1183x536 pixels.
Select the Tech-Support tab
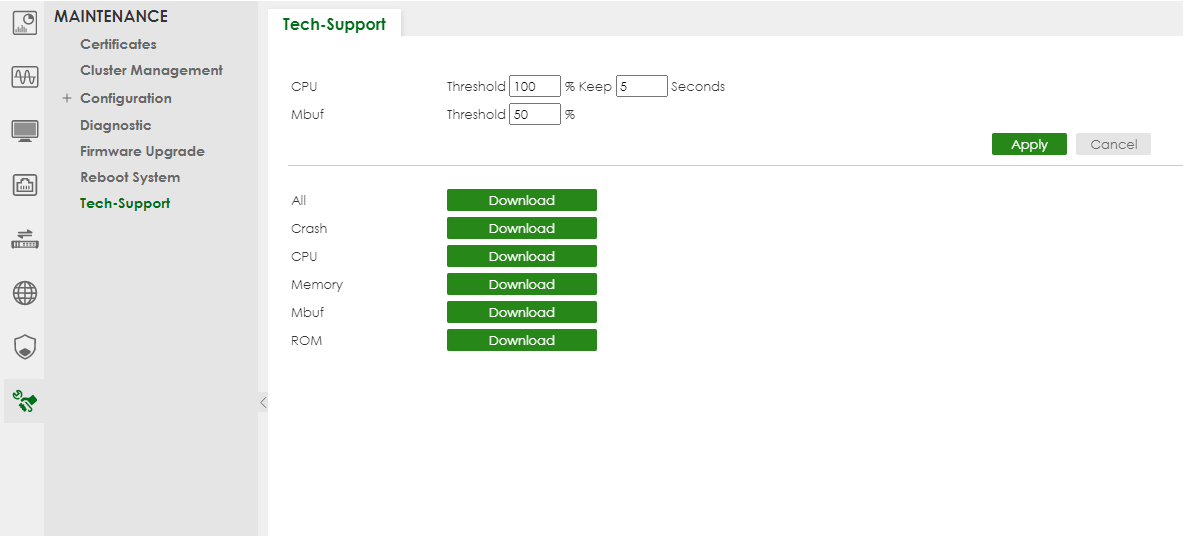pyautogui.click(x=334, y=24)
